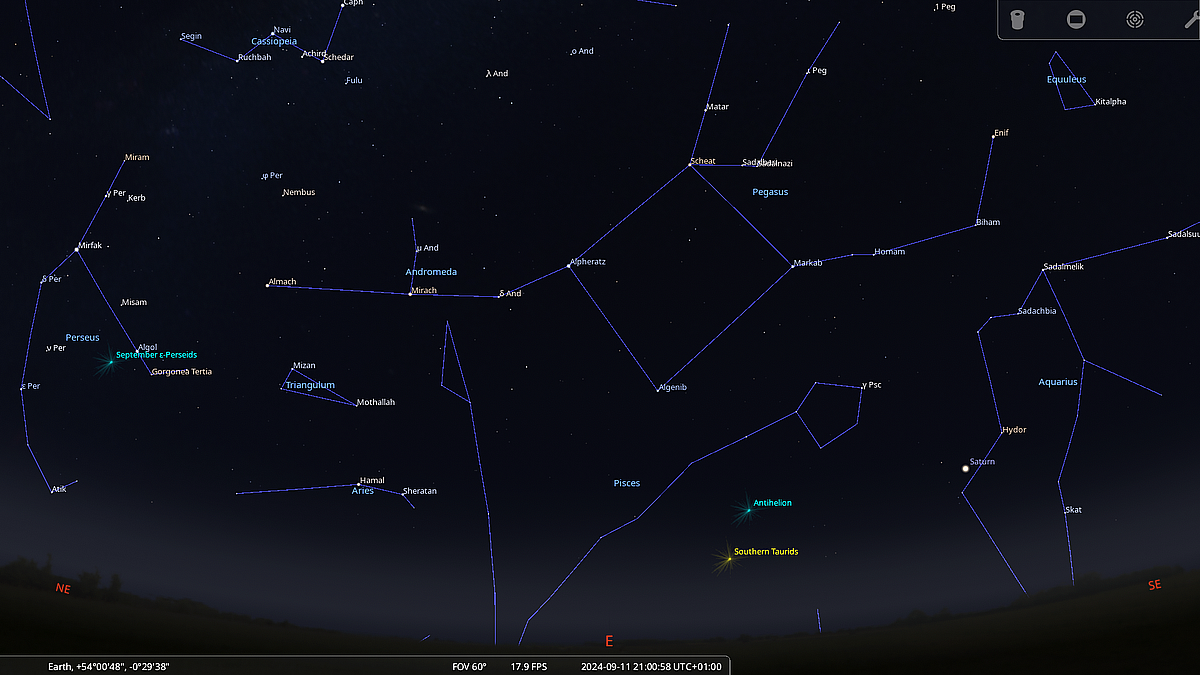The height and width of the screenshot is (675, 1200).
Task: Click the date and time display
Action: pyautogui.click(x=651, y=666)
